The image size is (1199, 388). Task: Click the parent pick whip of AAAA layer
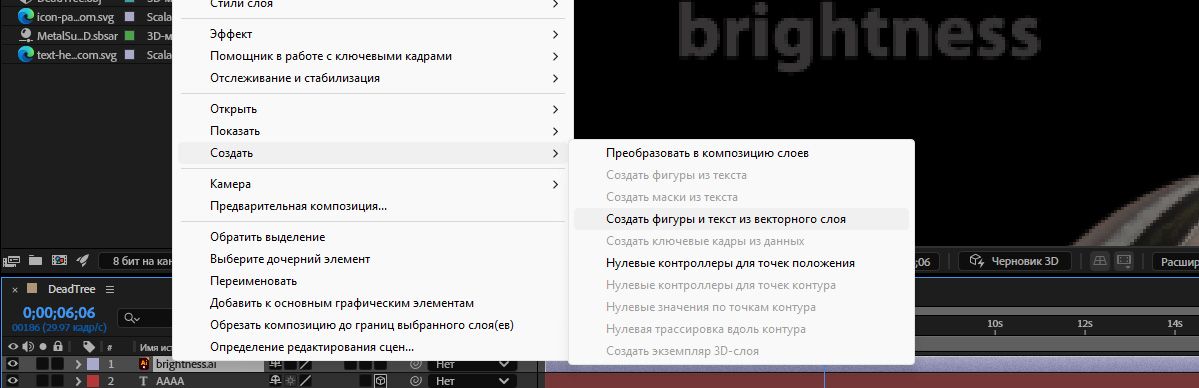point(417,380)
